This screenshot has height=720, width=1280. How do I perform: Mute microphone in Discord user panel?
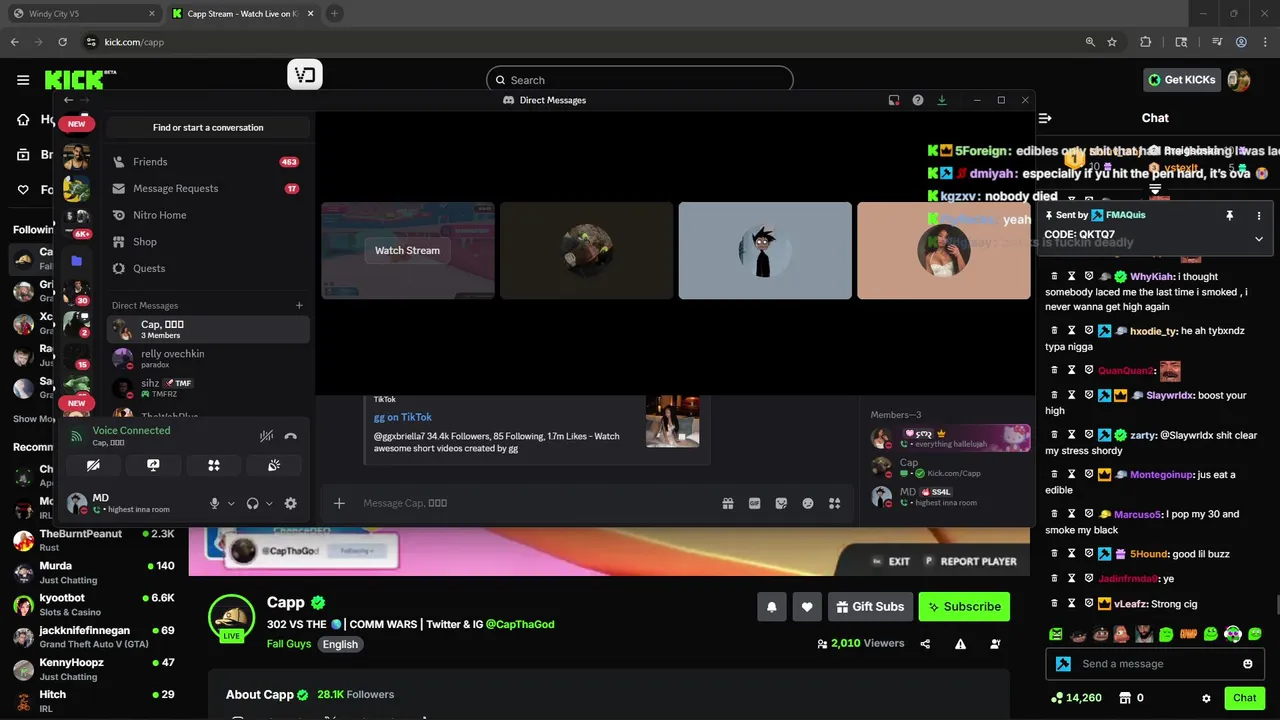coord(214,504)
